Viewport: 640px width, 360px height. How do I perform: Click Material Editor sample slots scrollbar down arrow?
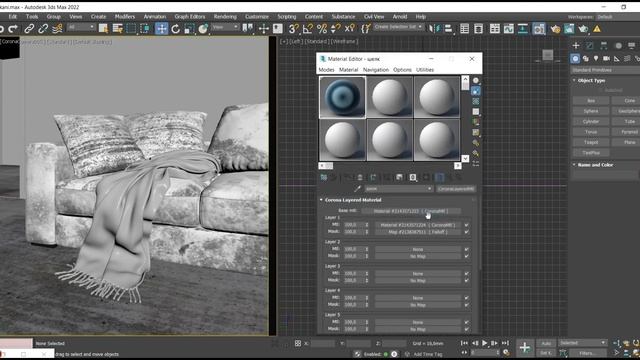465,158
